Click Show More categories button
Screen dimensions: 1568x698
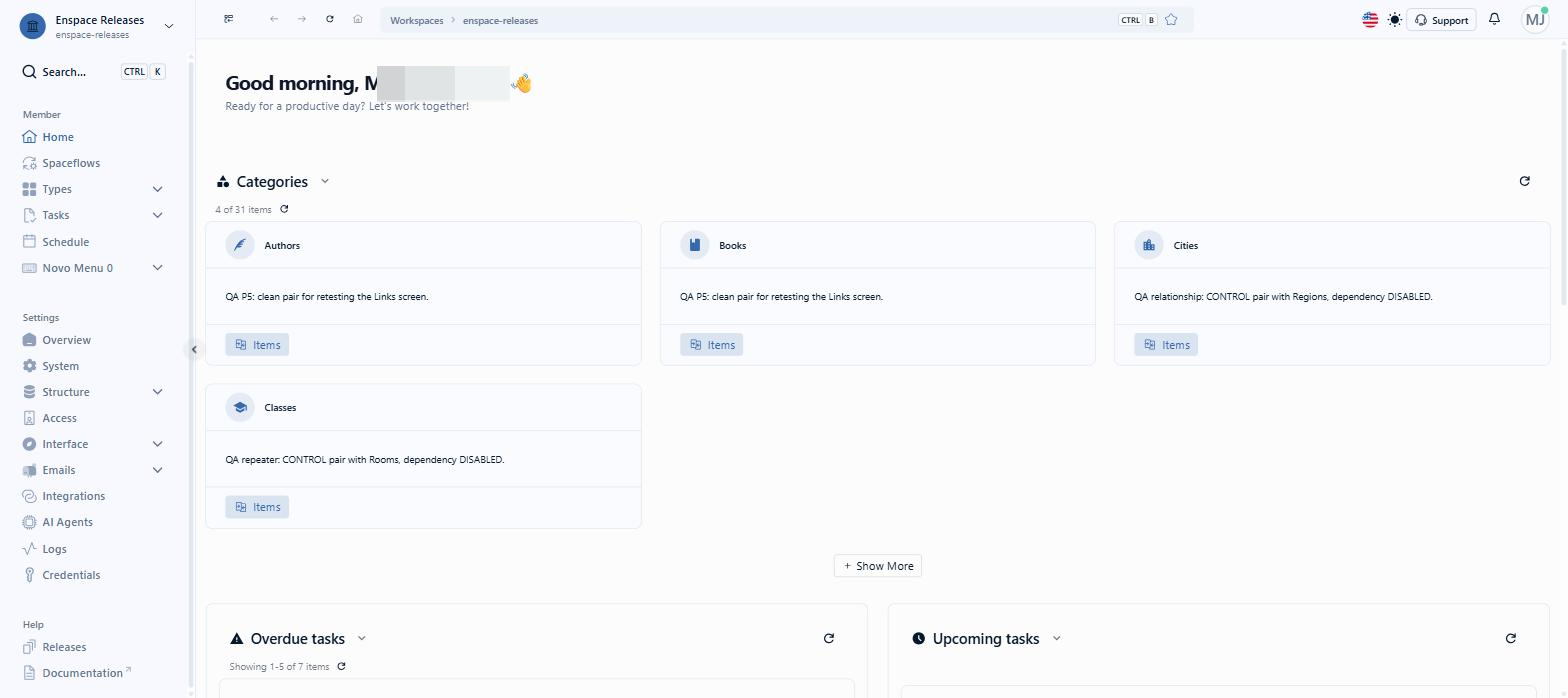878,566
